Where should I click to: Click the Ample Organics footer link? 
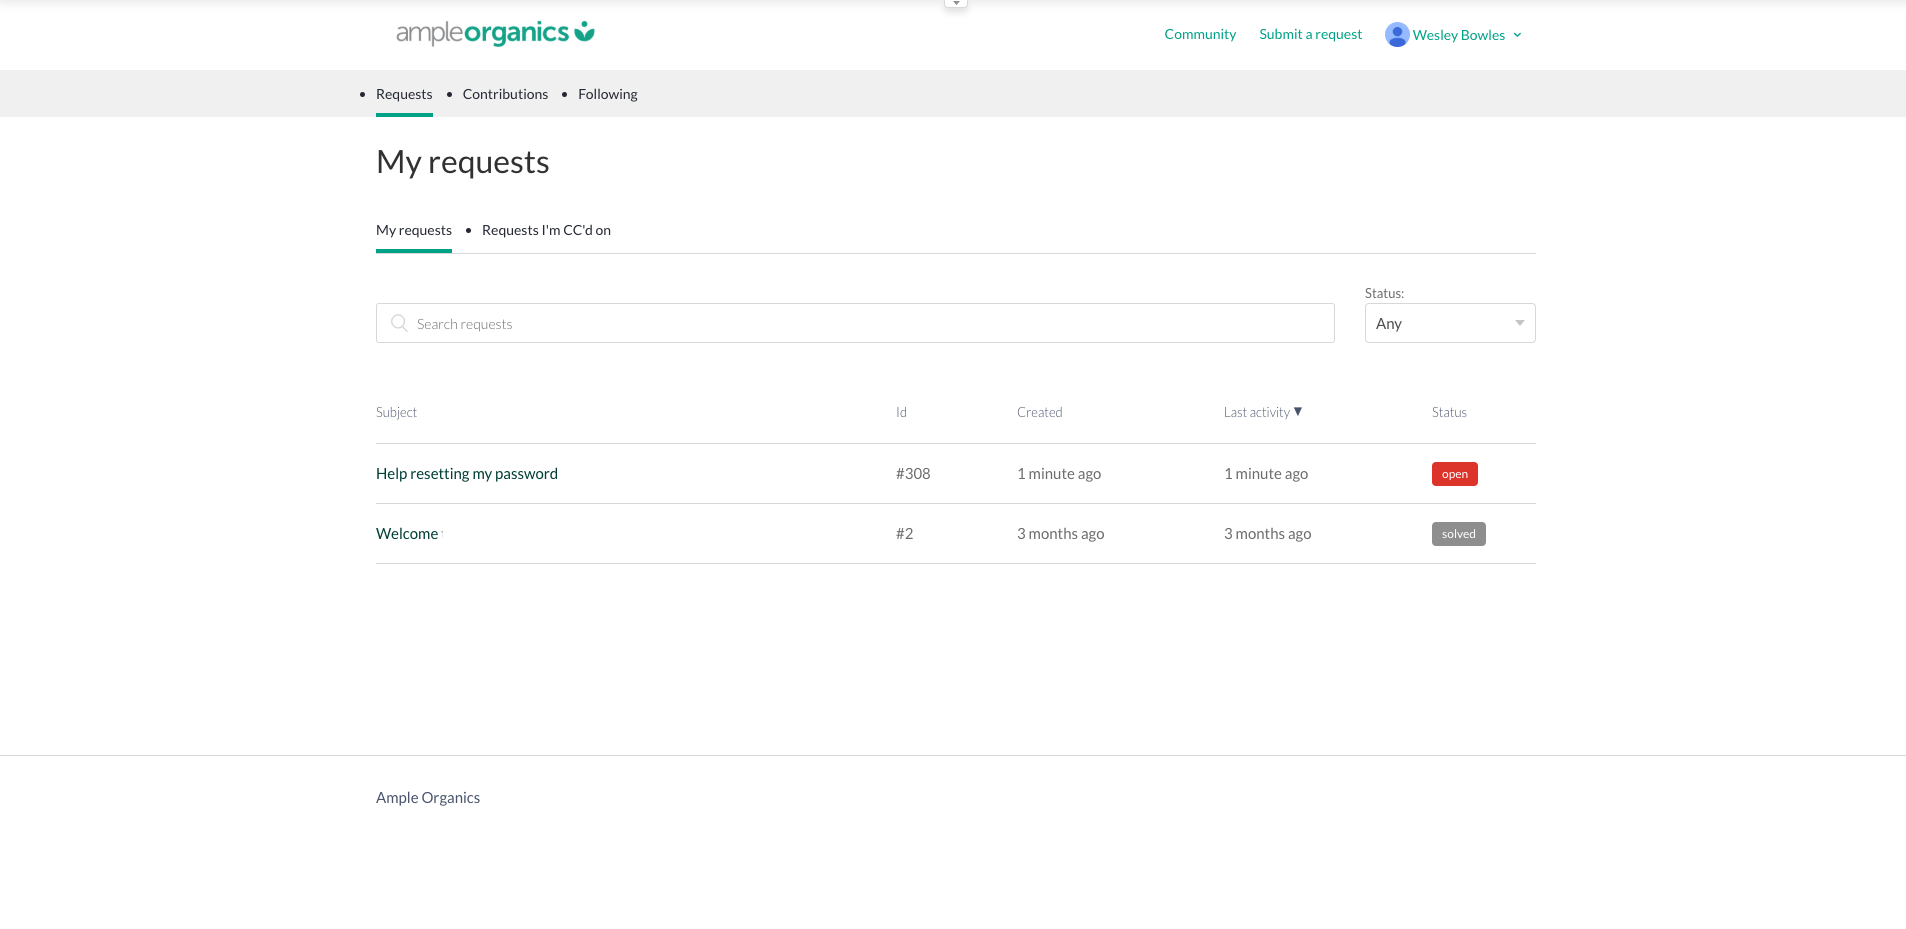428,797
